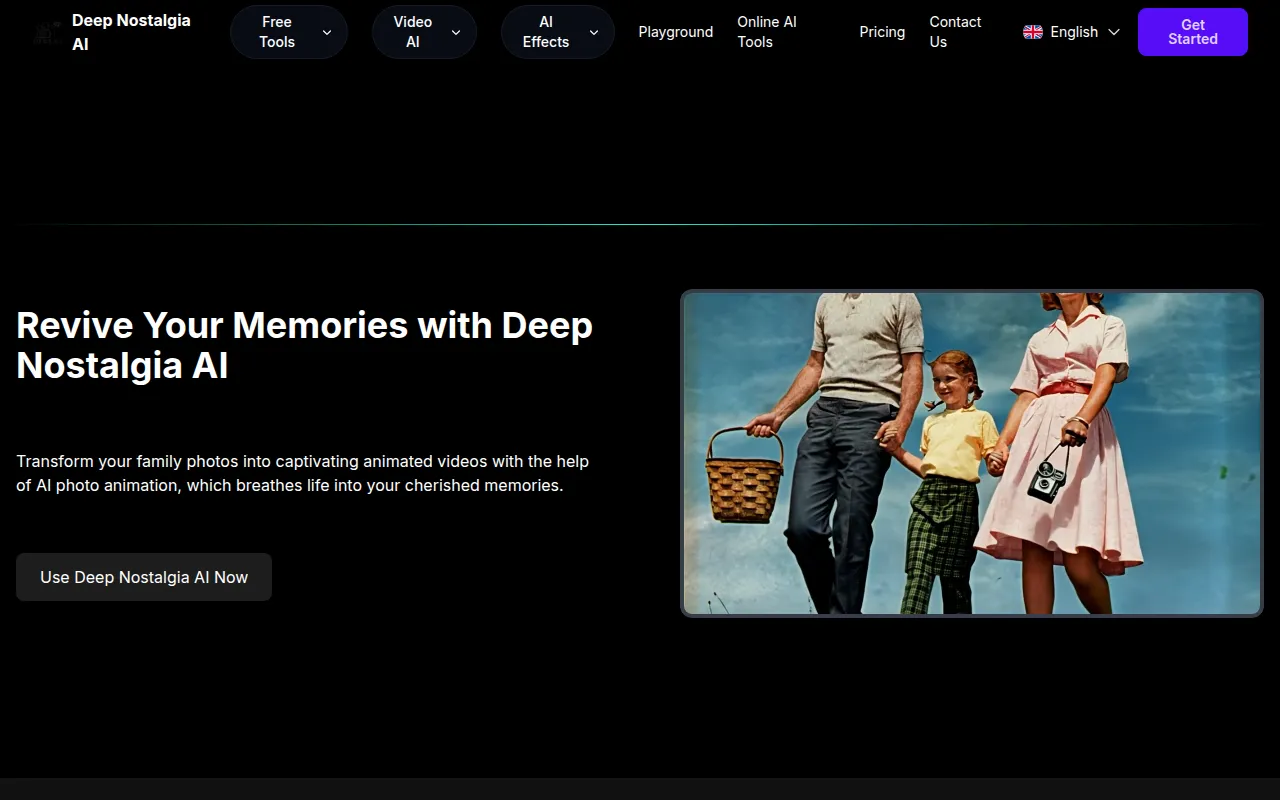Go to the Playground page
This screenshot has width=1280, height=800.
coord(675,32)
